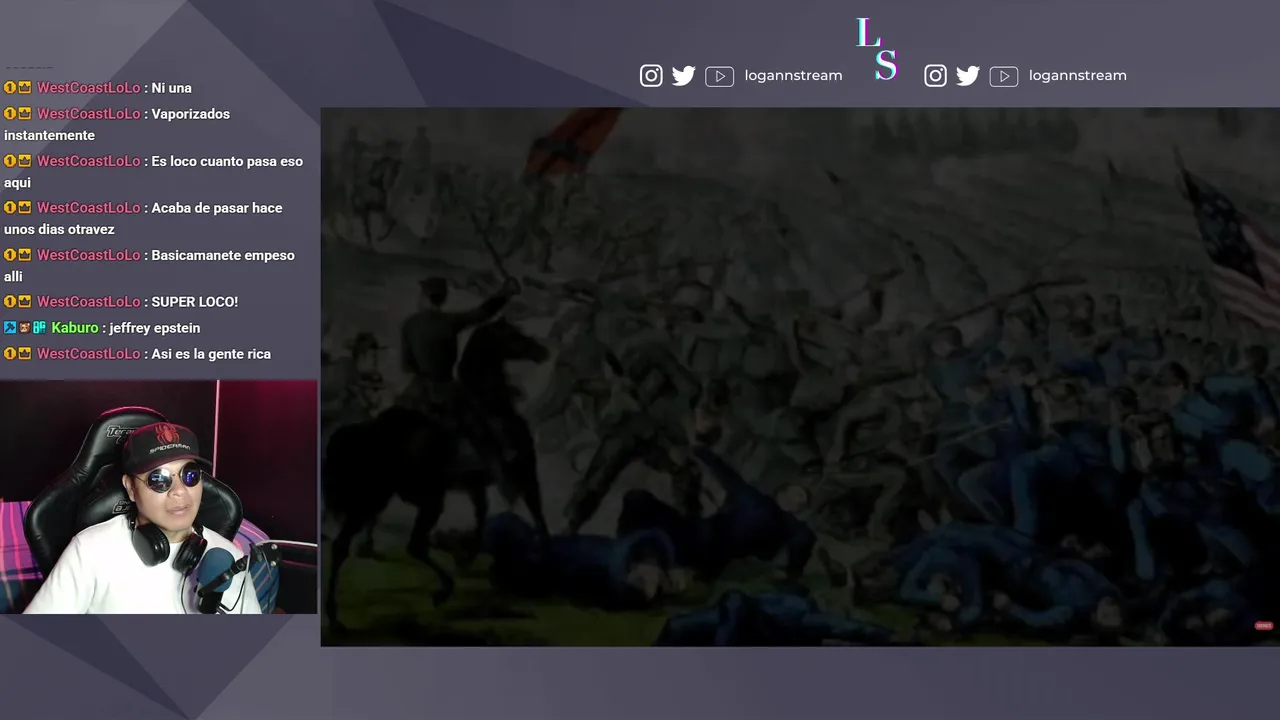Screen dimensions: 1280x720
Task: Click the crown badge on the 'SUPER LOCO!' message
Action: tap(25, 302)
